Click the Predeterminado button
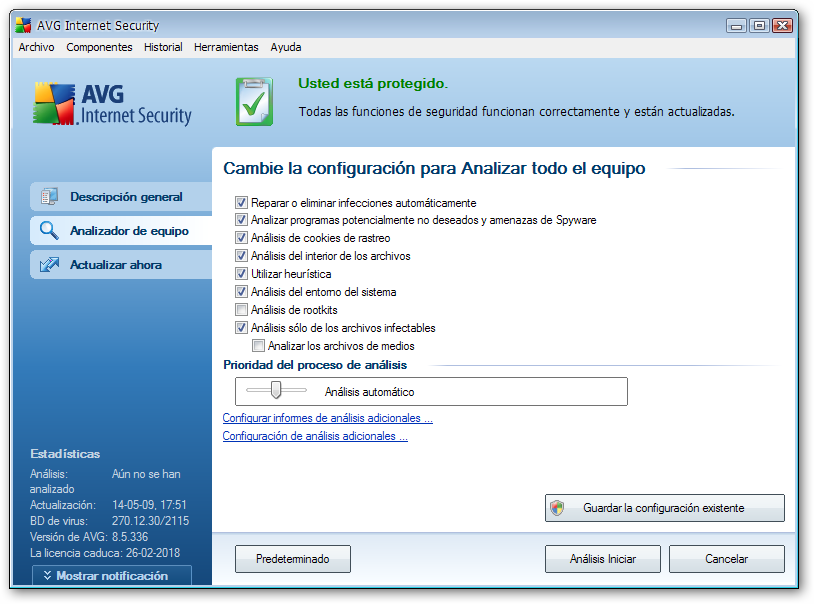The width and height of the screenshot is (814, 604). 293,559
